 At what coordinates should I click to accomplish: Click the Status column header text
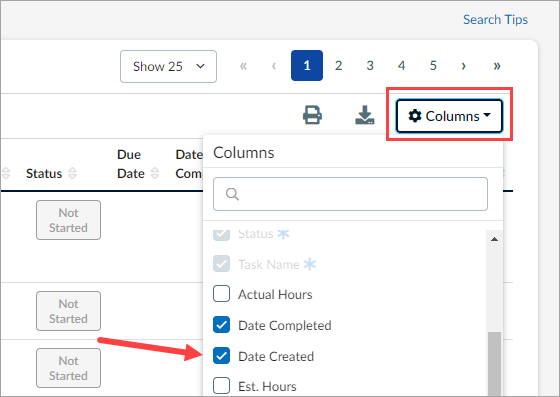point(44,174)
